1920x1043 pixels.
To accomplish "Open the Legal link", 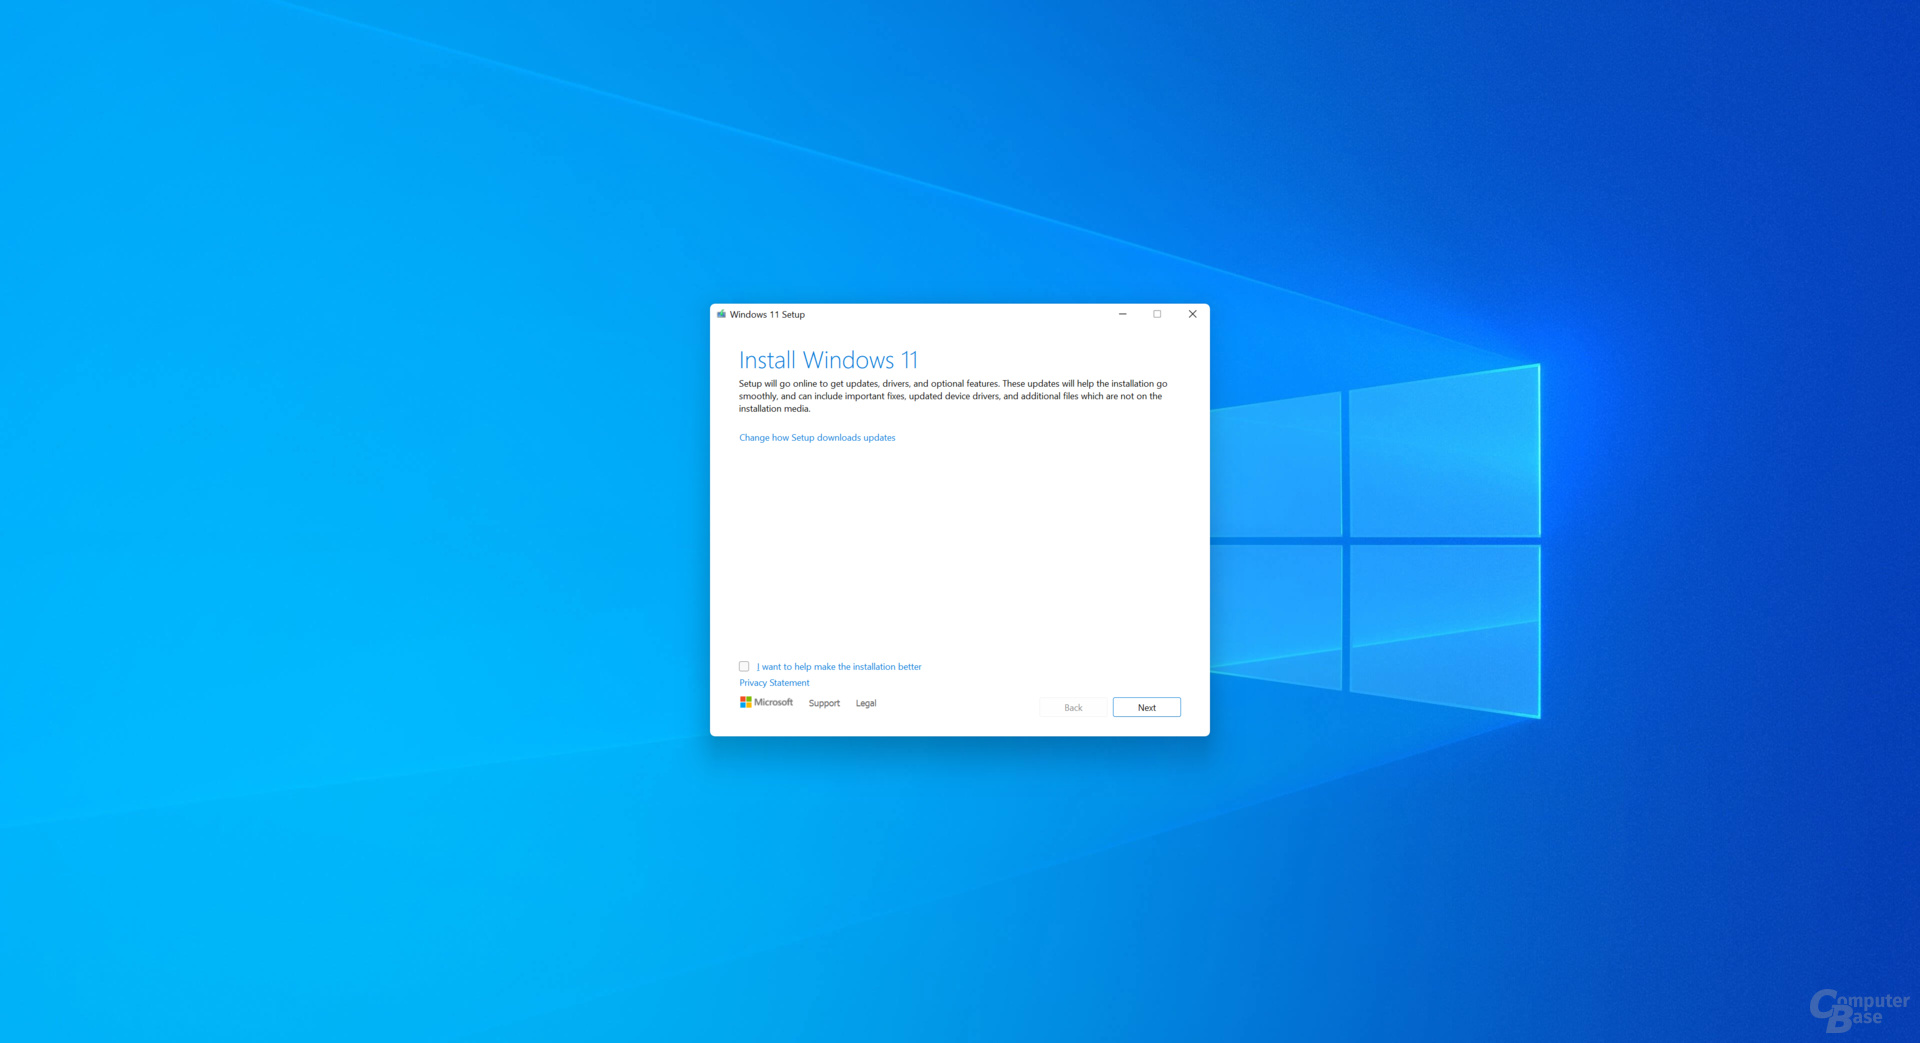I will [x=866, y=703].
